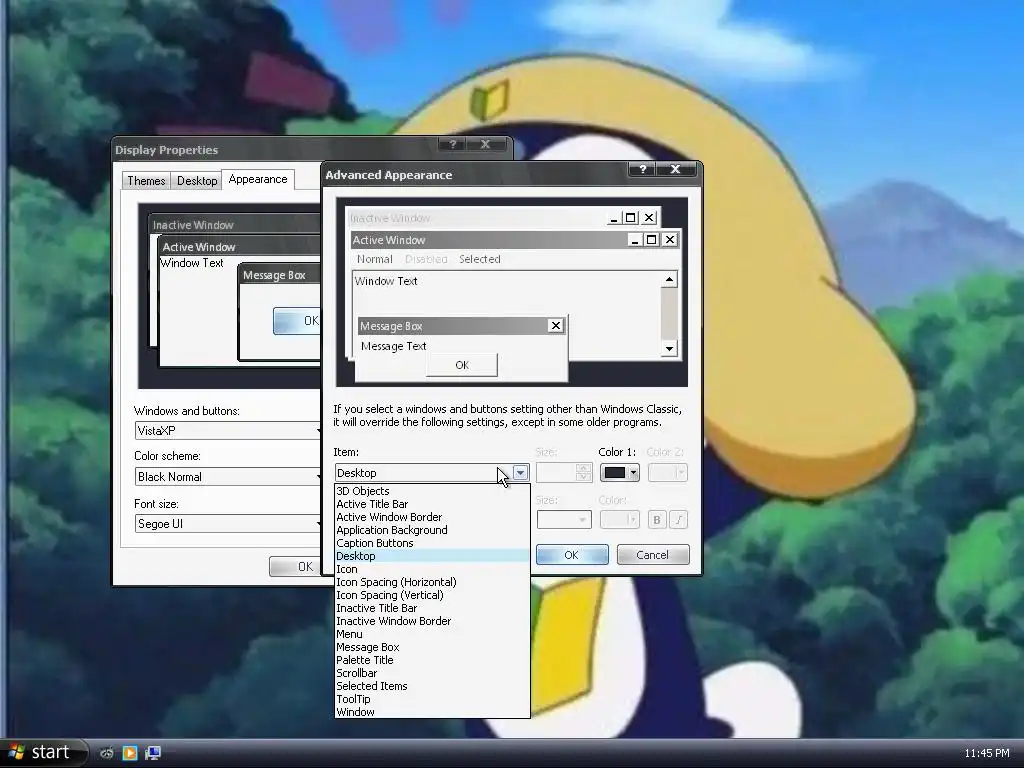Open the Windows start button
The width and height of the screenshot is (1024, 768).
[43, 753]
